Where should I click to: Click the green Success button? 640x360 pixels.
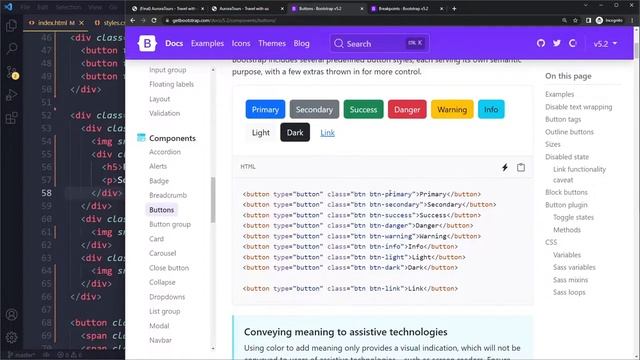pos(363,109)
